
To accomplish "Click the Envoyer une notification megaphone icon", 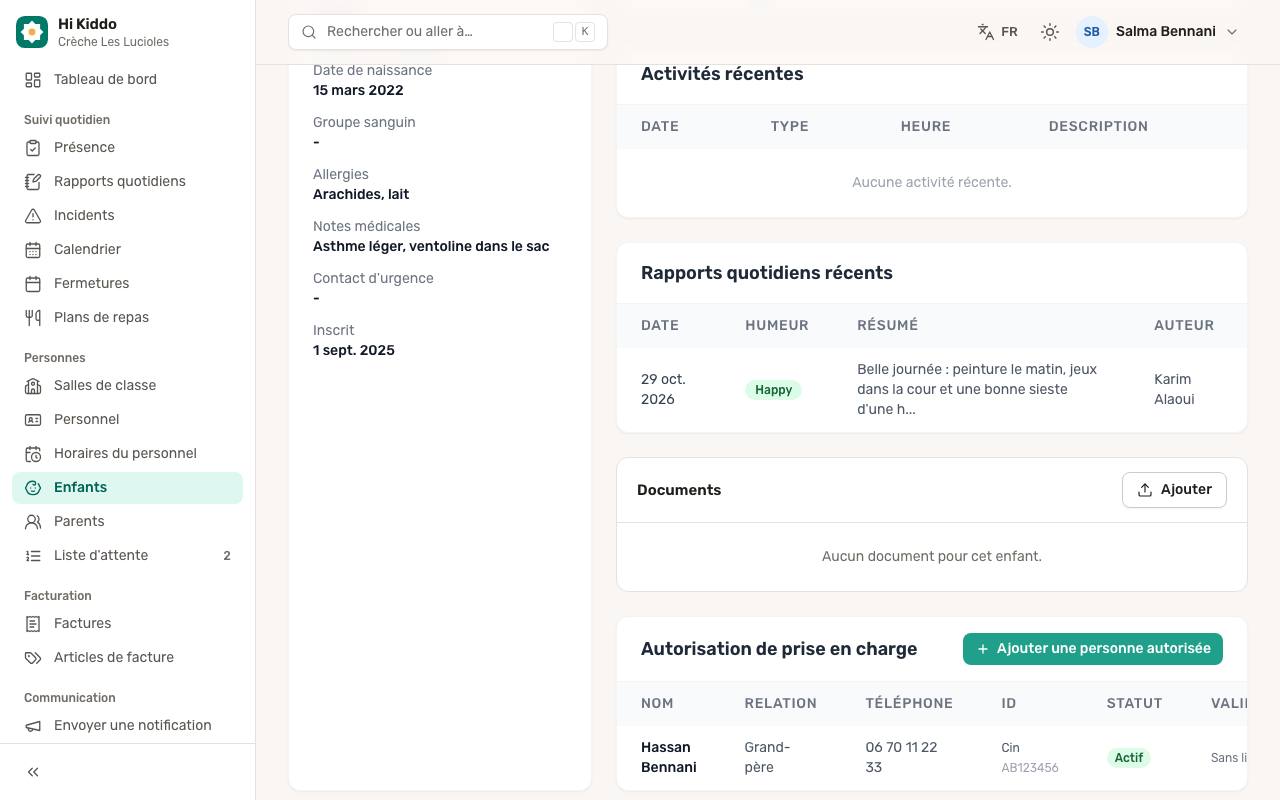I will click(x=33, y=726).
